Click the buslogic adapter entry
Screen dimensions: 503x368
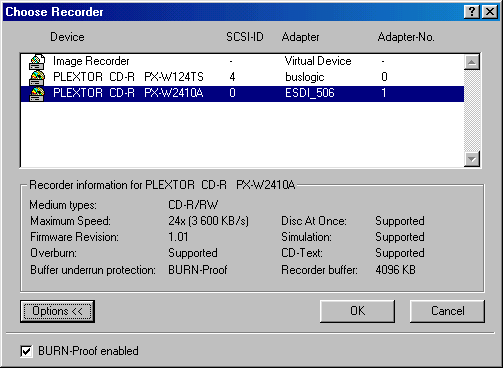305,77
